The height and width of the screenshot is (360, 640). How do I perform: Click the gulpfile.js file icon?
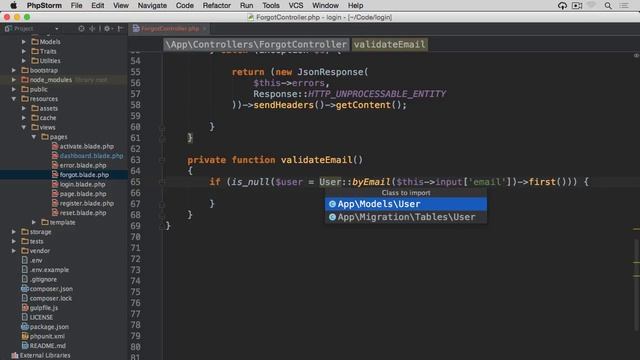click(x=25, y=308)
